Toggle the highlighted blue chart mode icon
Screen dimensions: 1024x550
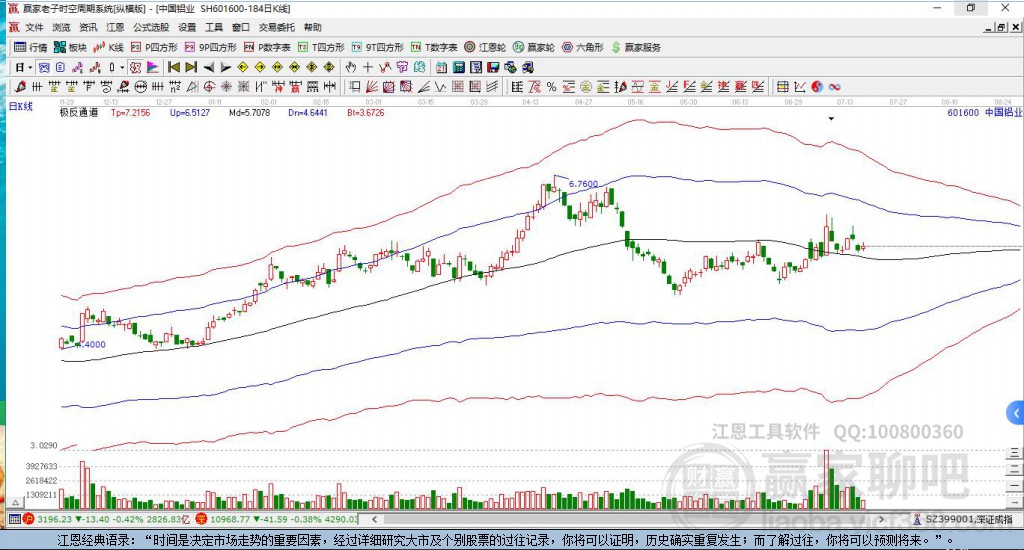pyautogui.click(x=44, y=67)
